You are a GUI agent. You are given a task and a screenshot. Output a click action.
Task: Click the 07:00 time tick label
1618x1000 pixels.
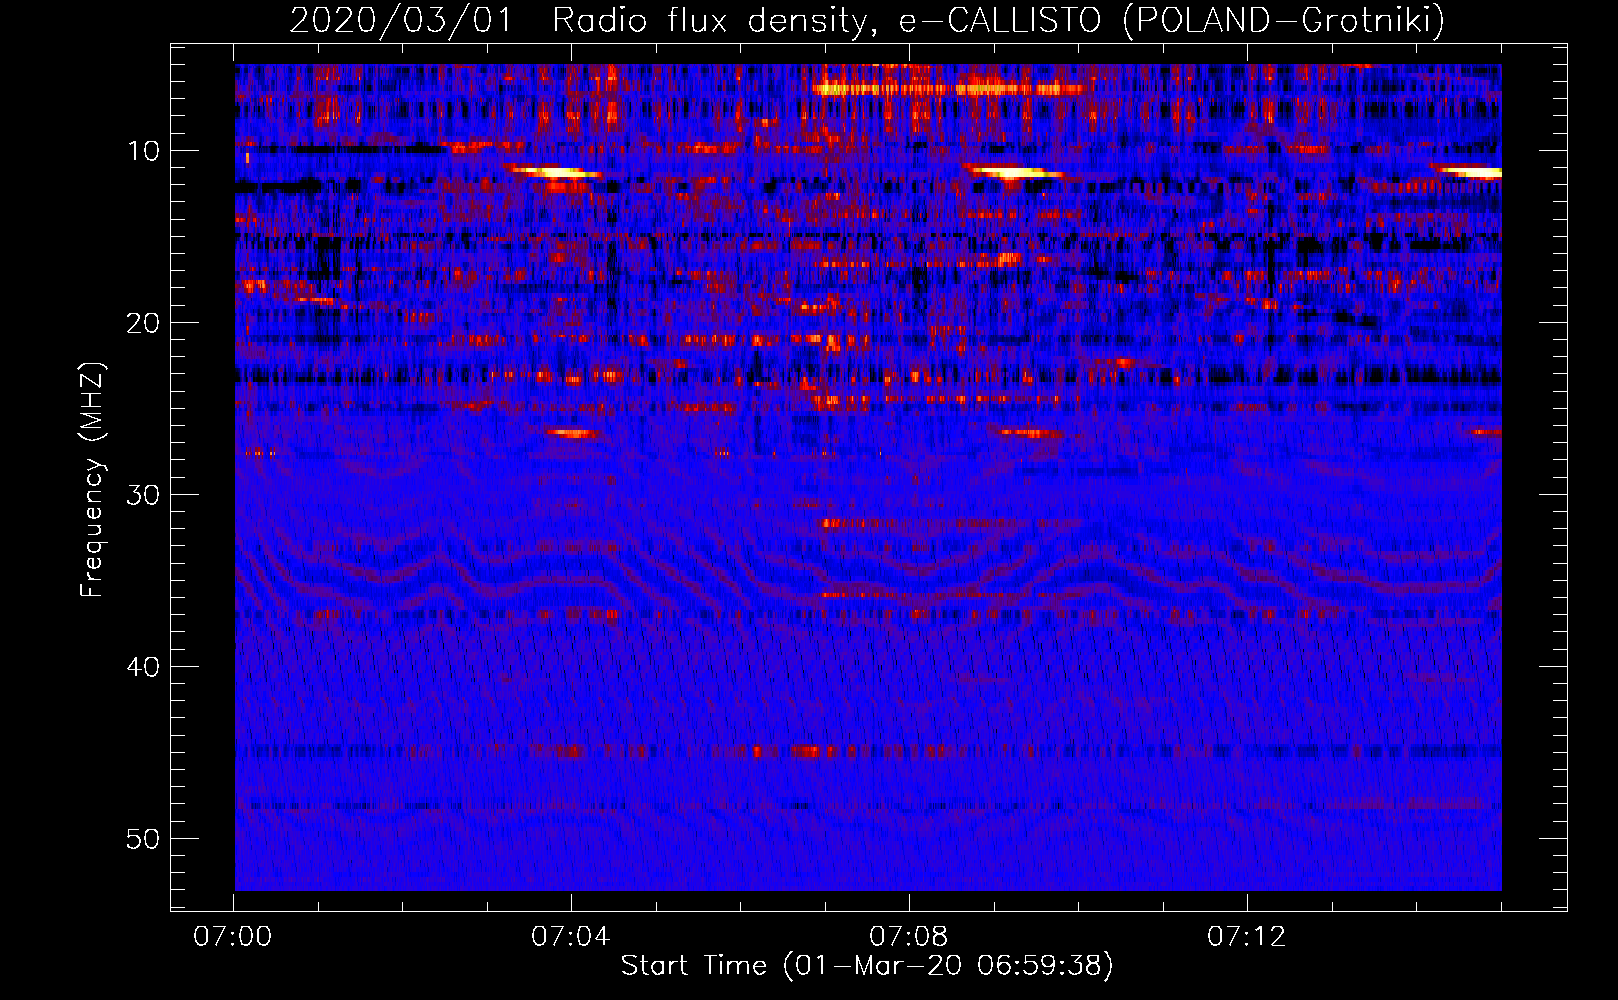pos(233,937)
